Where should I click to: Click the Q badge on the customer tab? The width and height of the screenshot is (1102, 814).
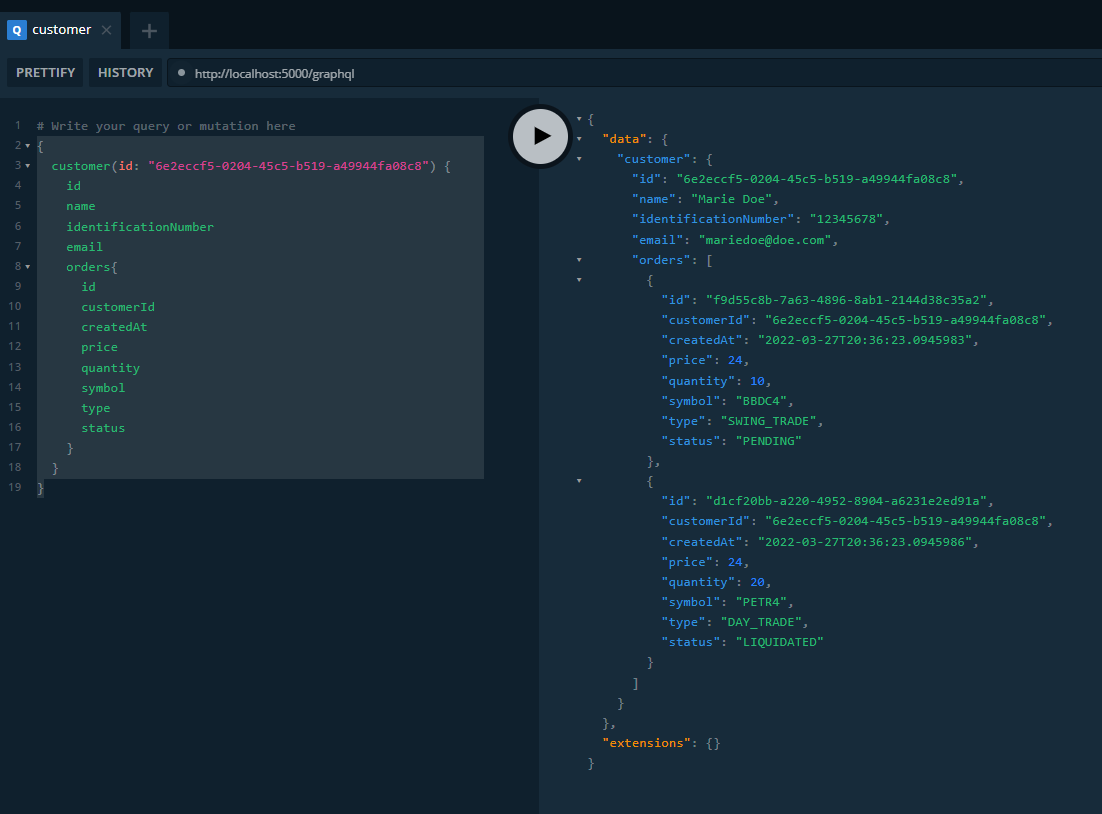(x=15, y=29)
